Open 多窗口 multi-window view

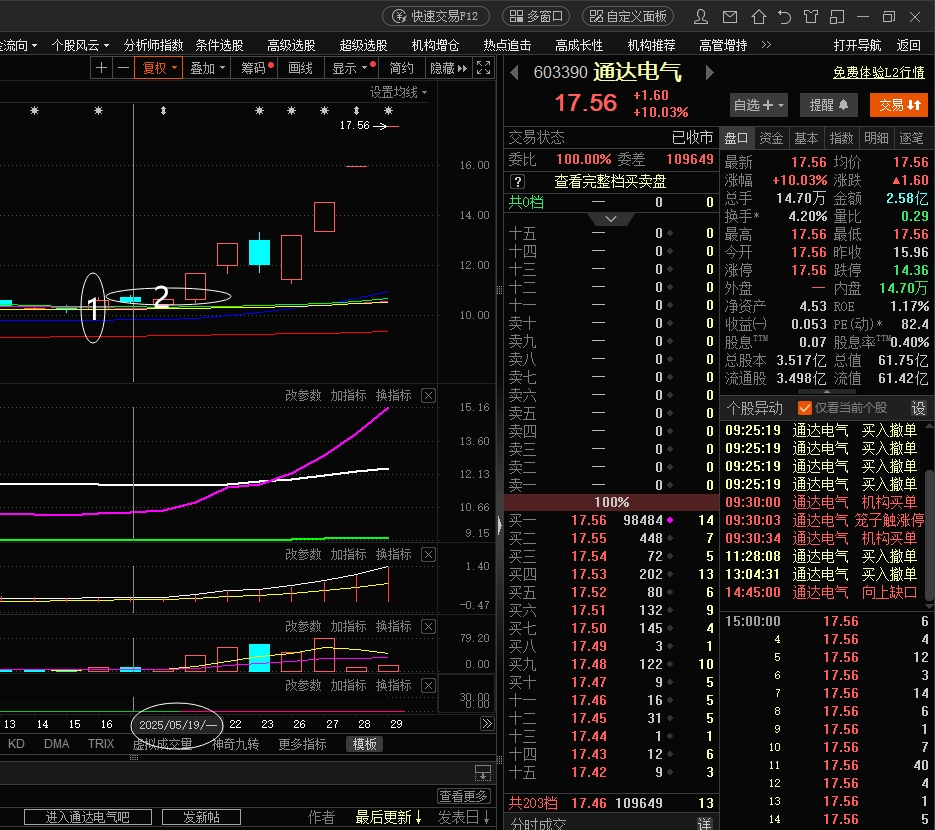(536, 16)
